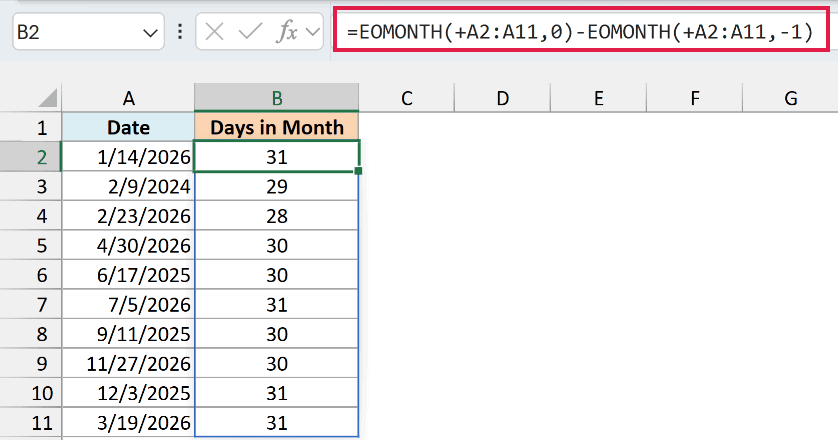Select row 8 header
This screenshot has width=838, height=440.
tap(31, 334)
